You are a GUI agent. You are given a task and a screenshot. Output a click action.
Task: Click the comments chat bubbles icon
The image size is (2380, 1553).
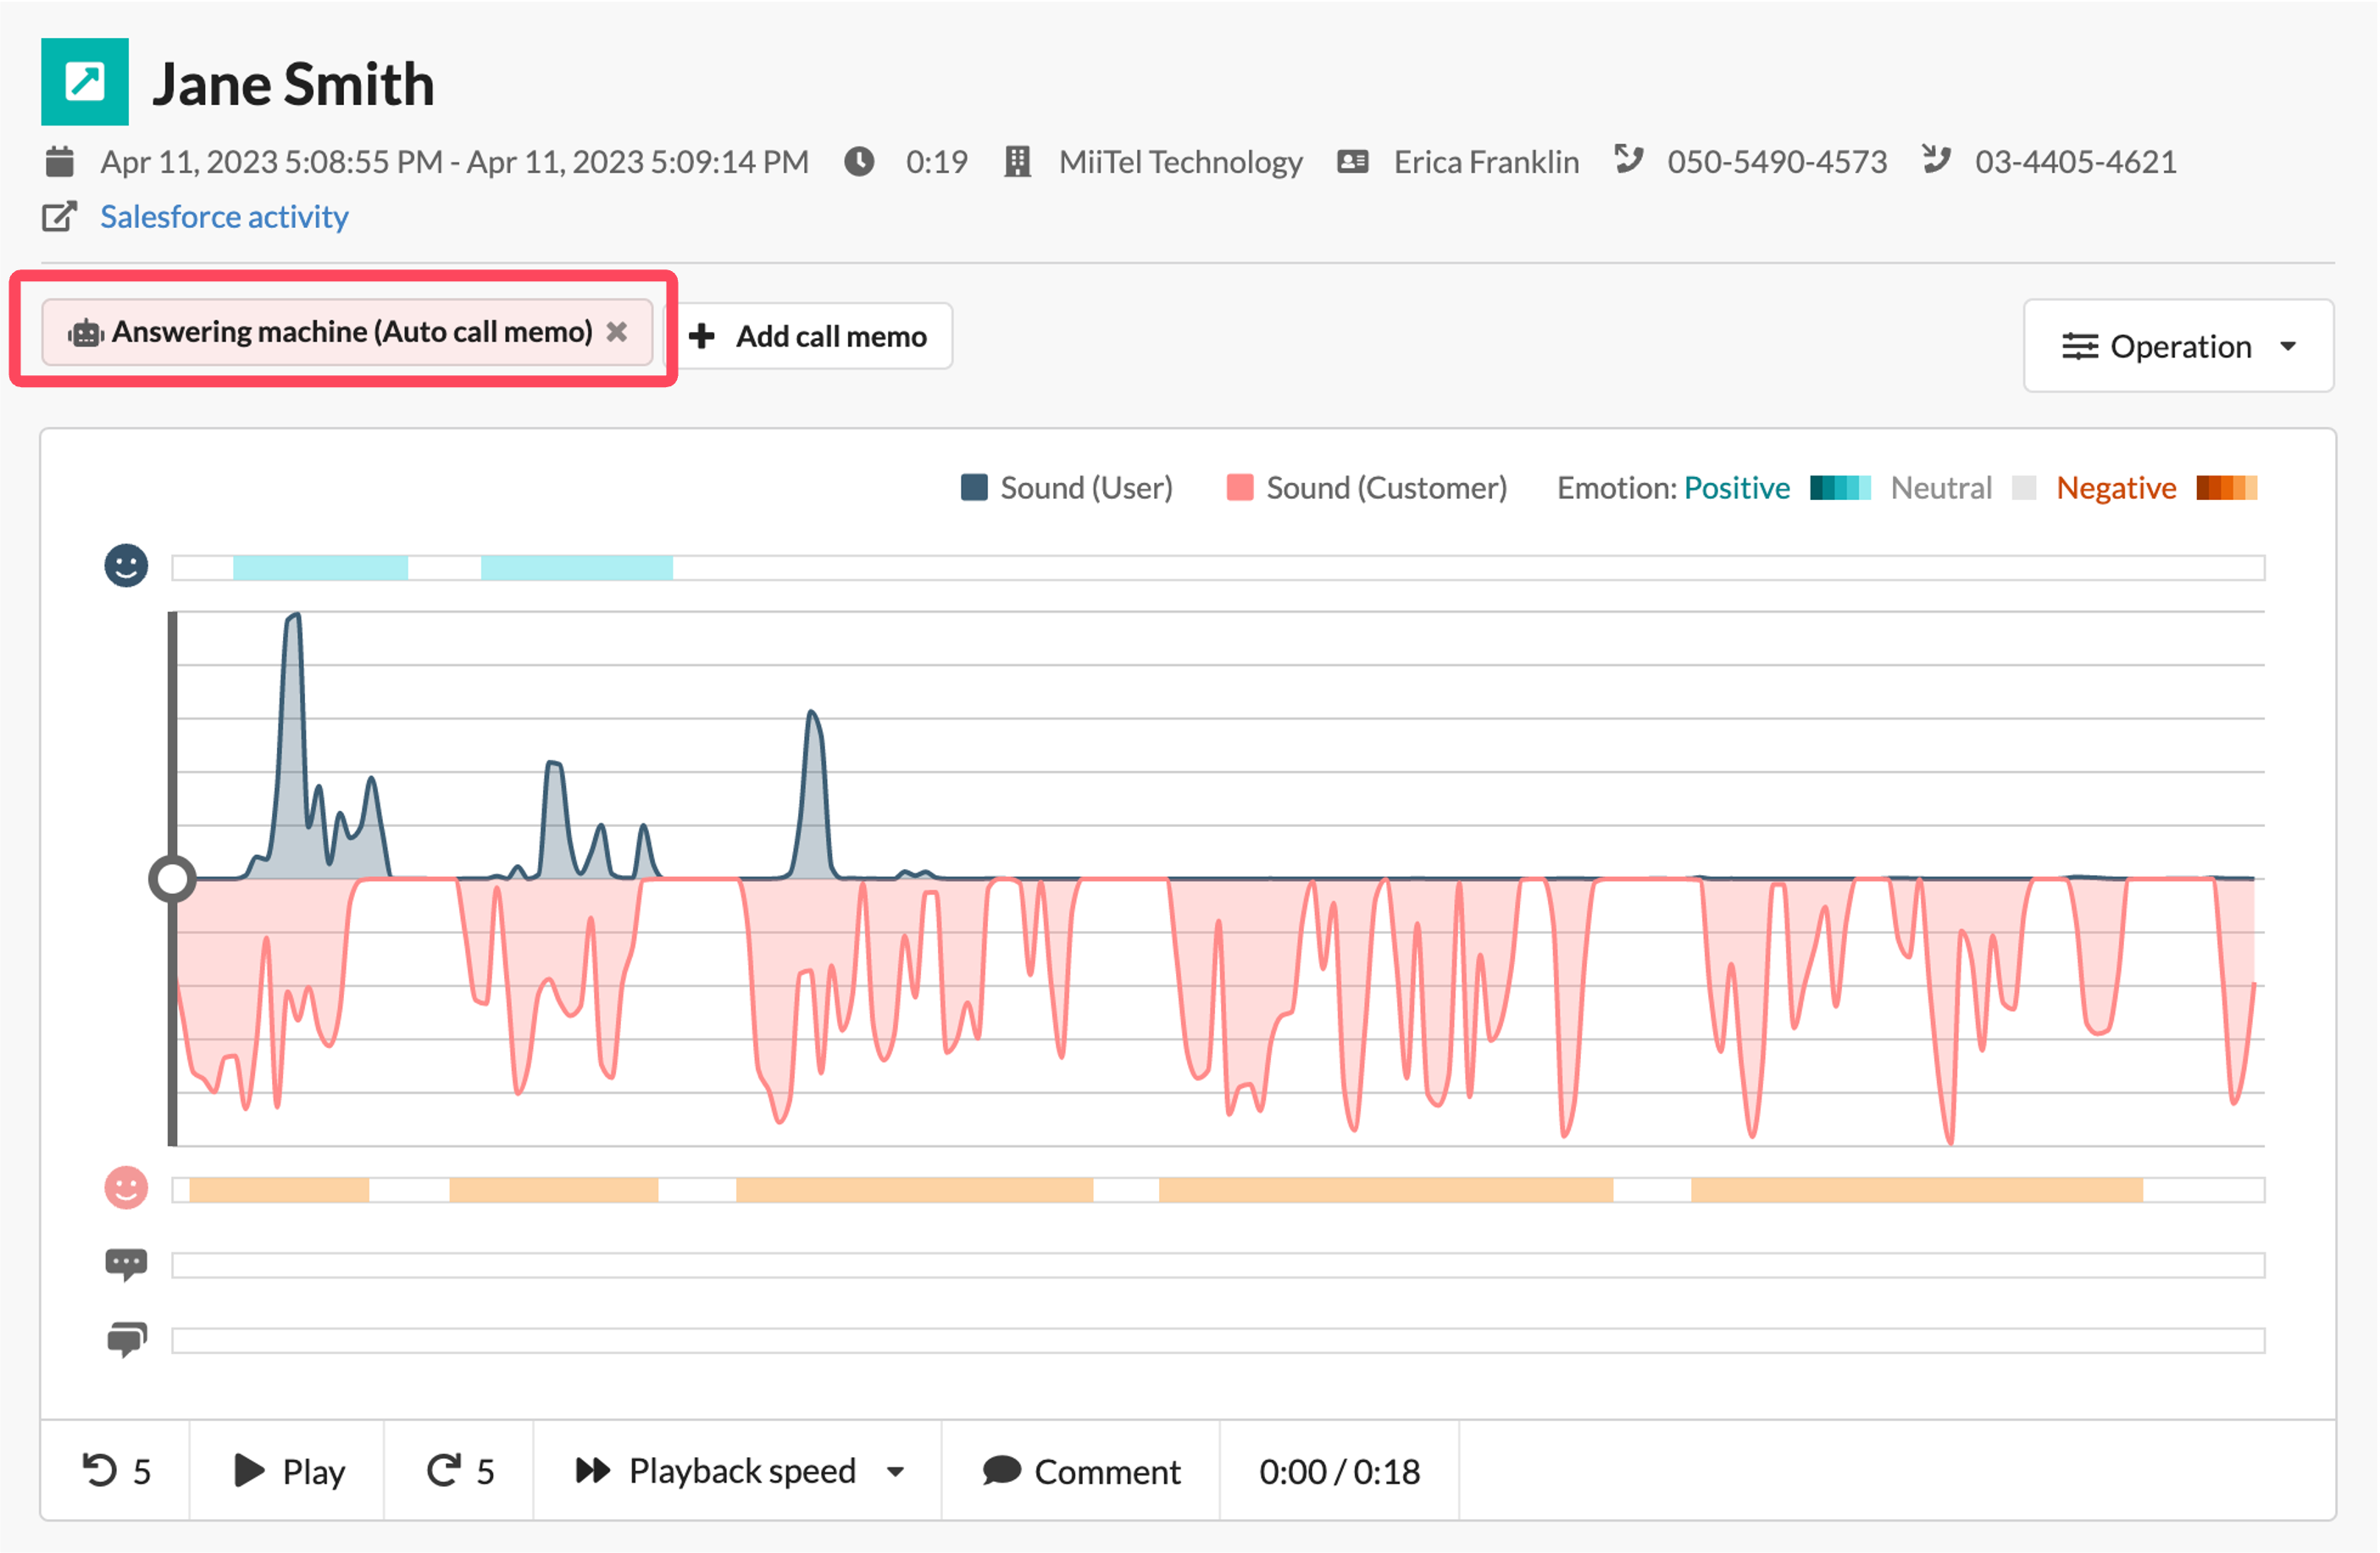click(127, 1340)
